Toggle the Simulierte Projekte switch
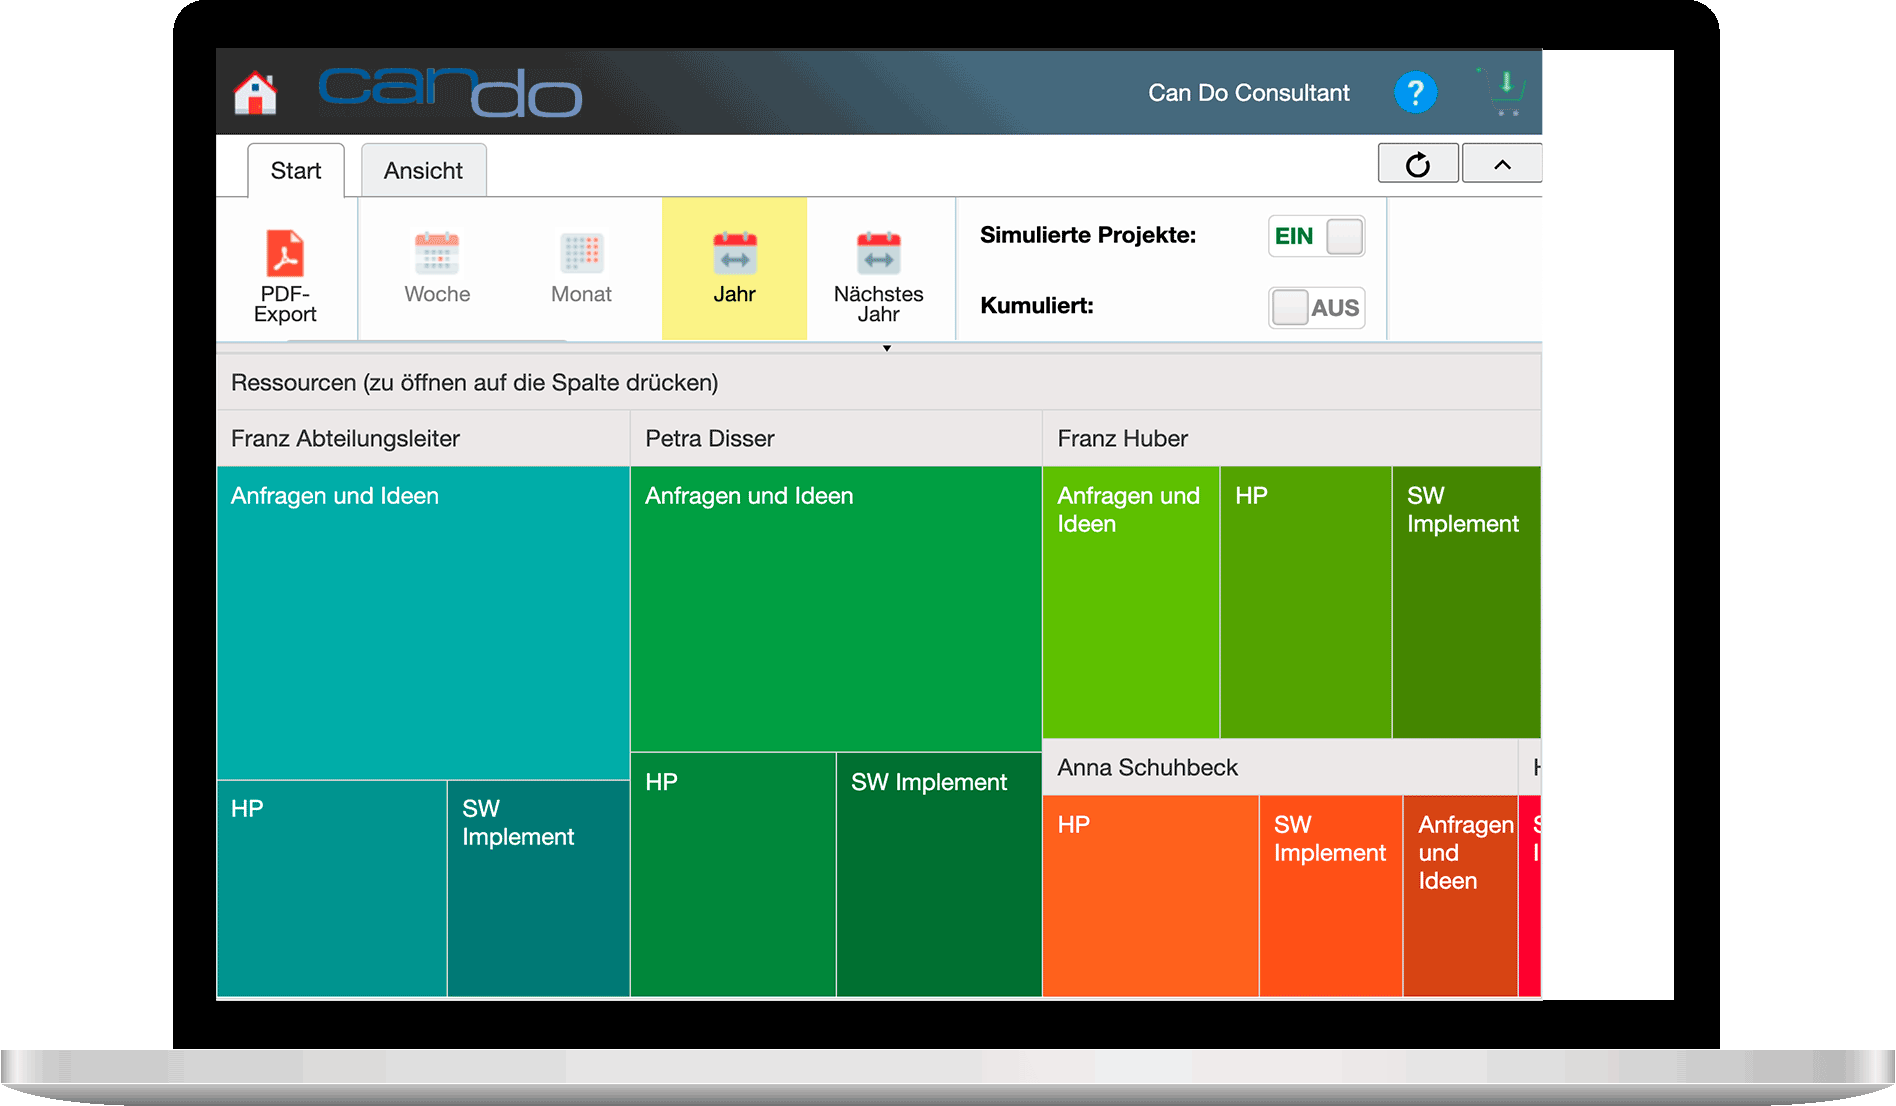 pos(1316,237)
